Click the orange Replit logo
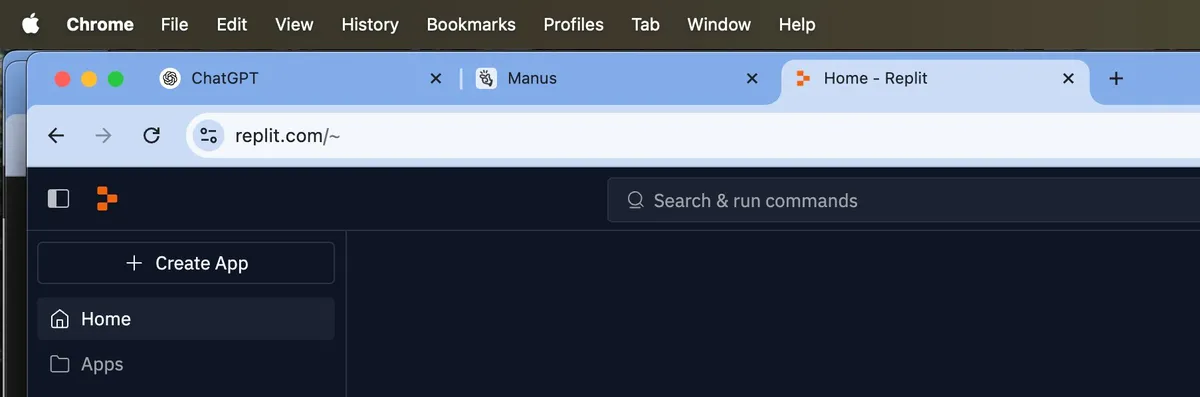1200x397 pixels. click(107, 199)
